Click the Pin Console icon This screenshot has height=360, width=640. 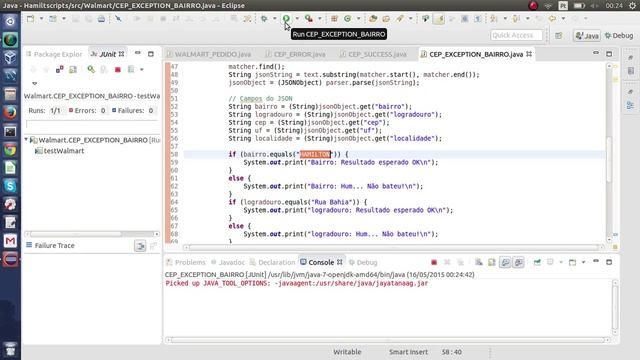click(537, 262)
